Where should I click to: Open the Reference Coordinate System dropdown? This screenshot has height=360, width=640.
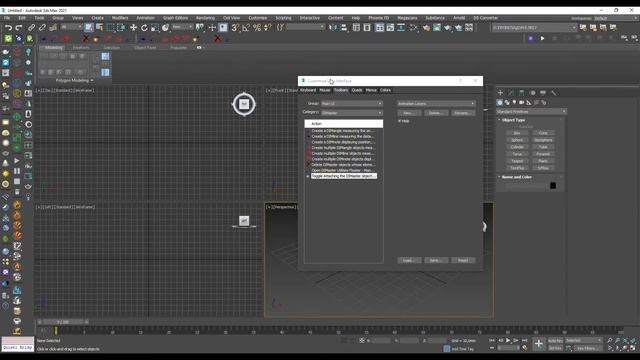coord(182,27)
